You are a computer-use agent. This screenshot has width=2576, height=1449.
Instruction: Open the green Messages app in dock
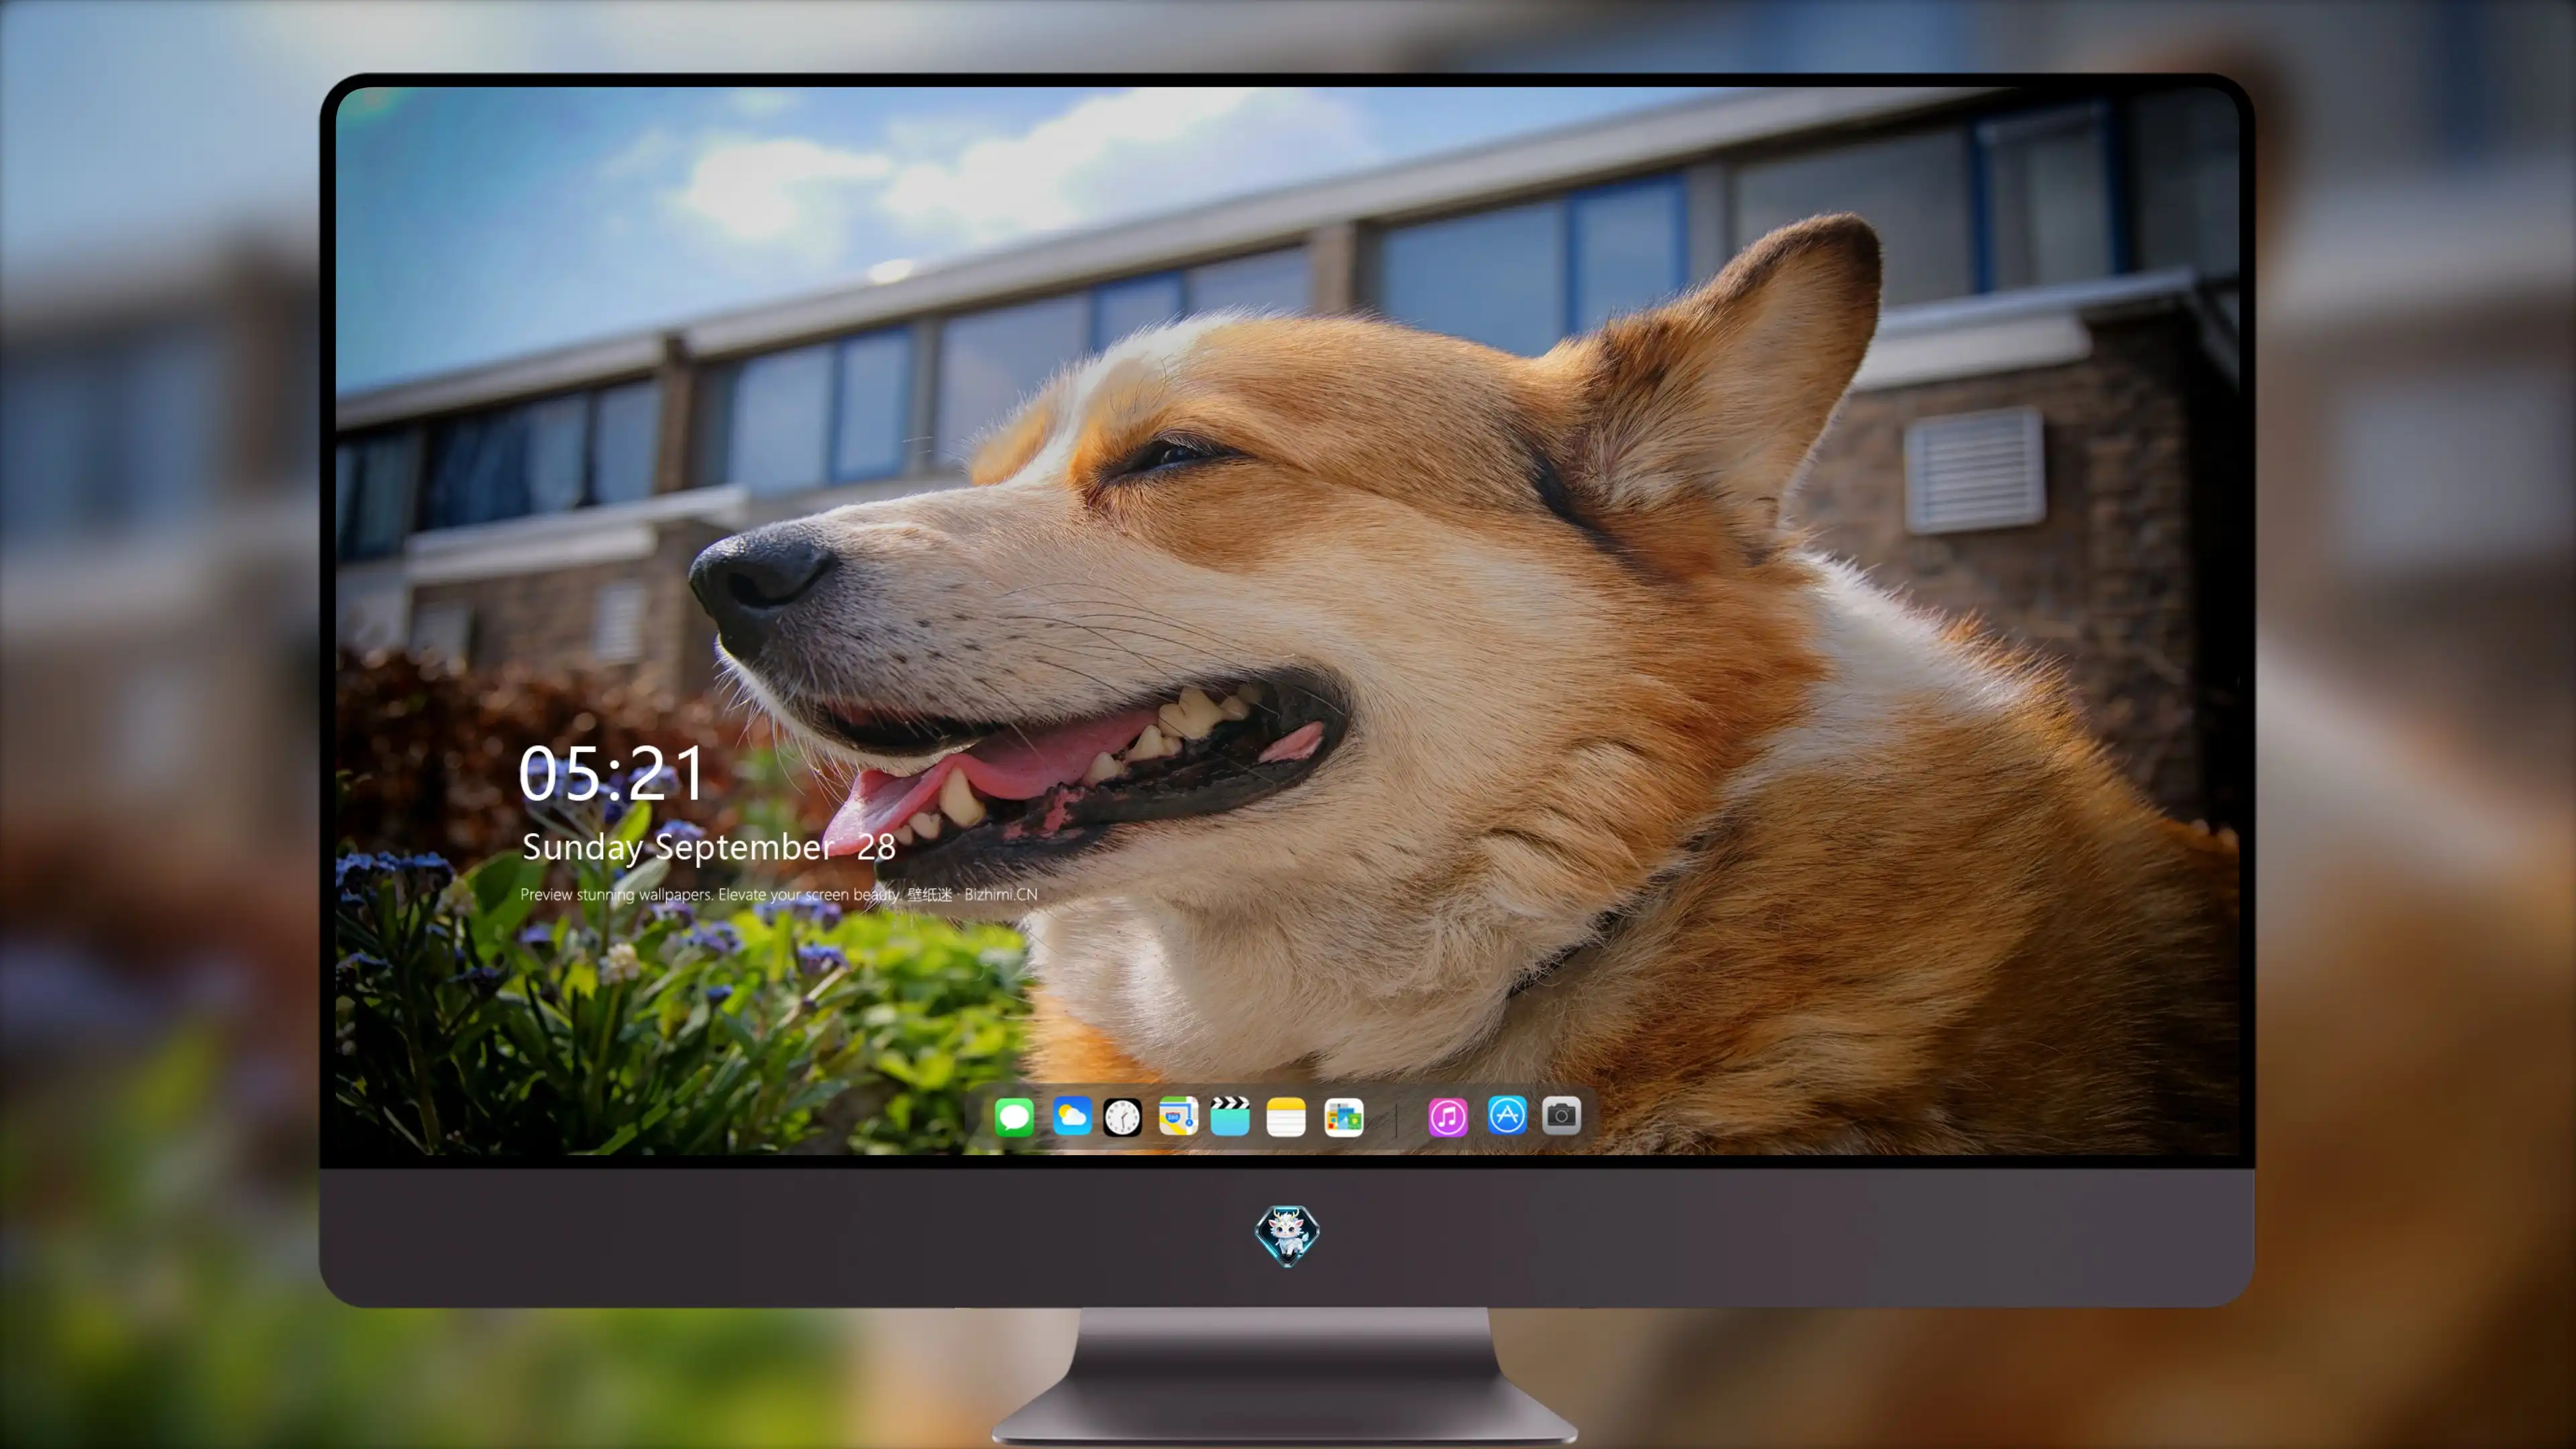1014,1117
